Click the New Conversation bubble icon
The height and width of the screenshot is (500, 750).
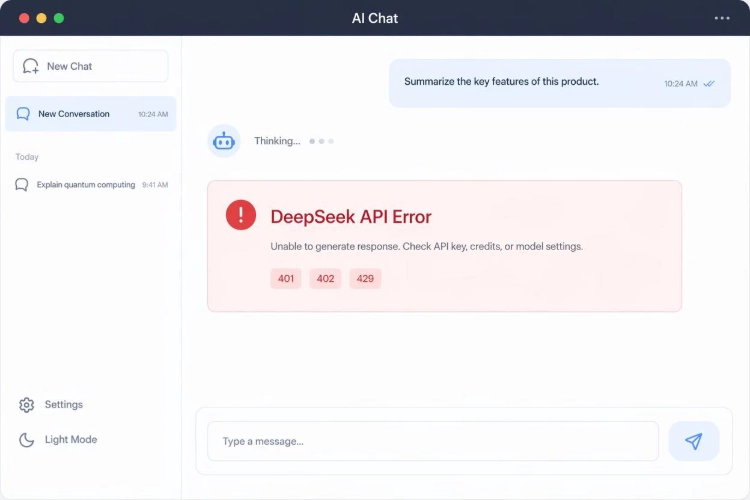[x=23, y=114]
